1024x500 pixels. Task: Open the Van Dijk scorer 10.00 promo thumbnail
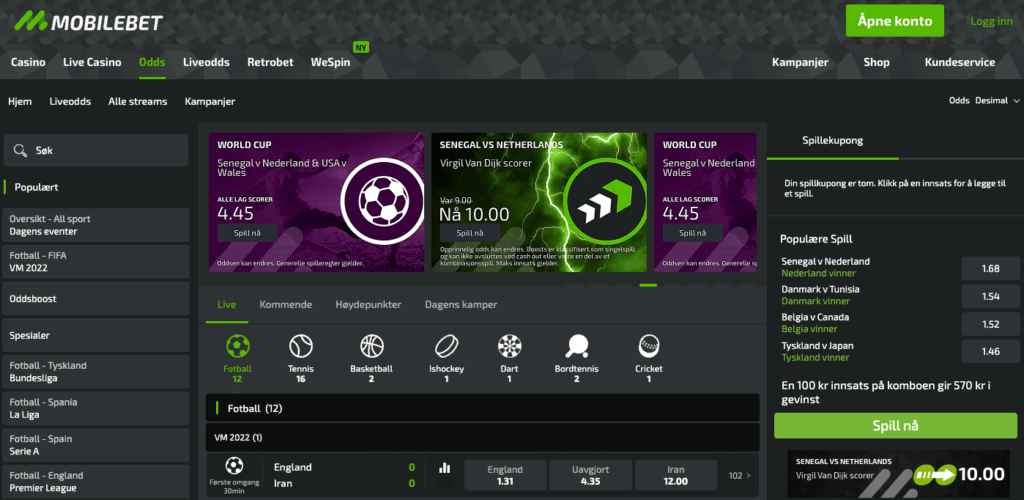pyautogui.click(x=899, y=475)
